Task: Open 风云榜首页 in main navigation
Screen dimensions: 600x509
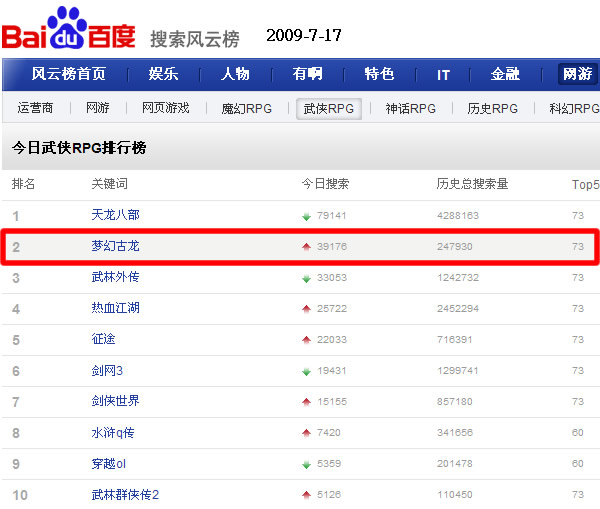Action: (x=68, y=74)
